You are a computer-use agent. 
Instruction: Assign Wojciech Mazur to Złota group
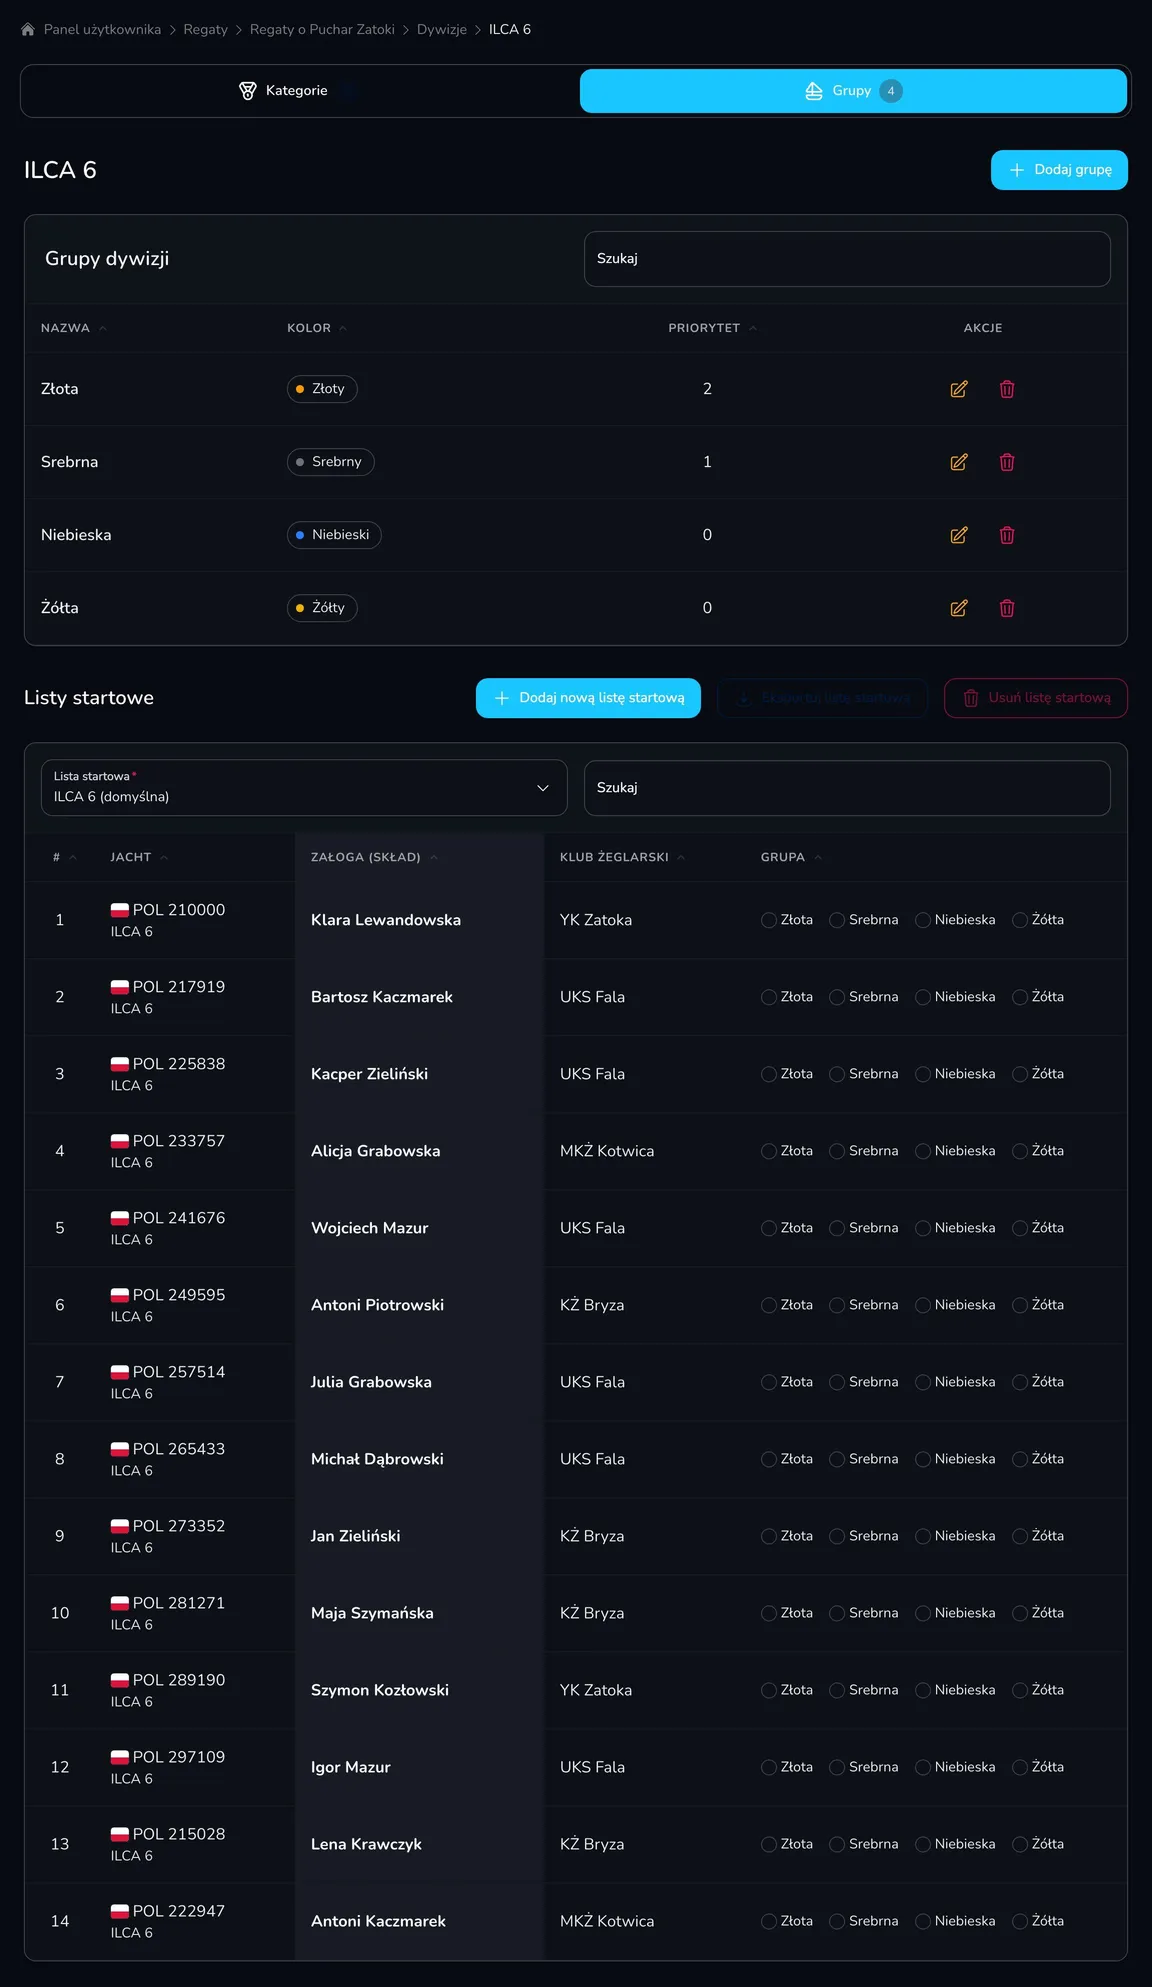(x=768, y=1228)
